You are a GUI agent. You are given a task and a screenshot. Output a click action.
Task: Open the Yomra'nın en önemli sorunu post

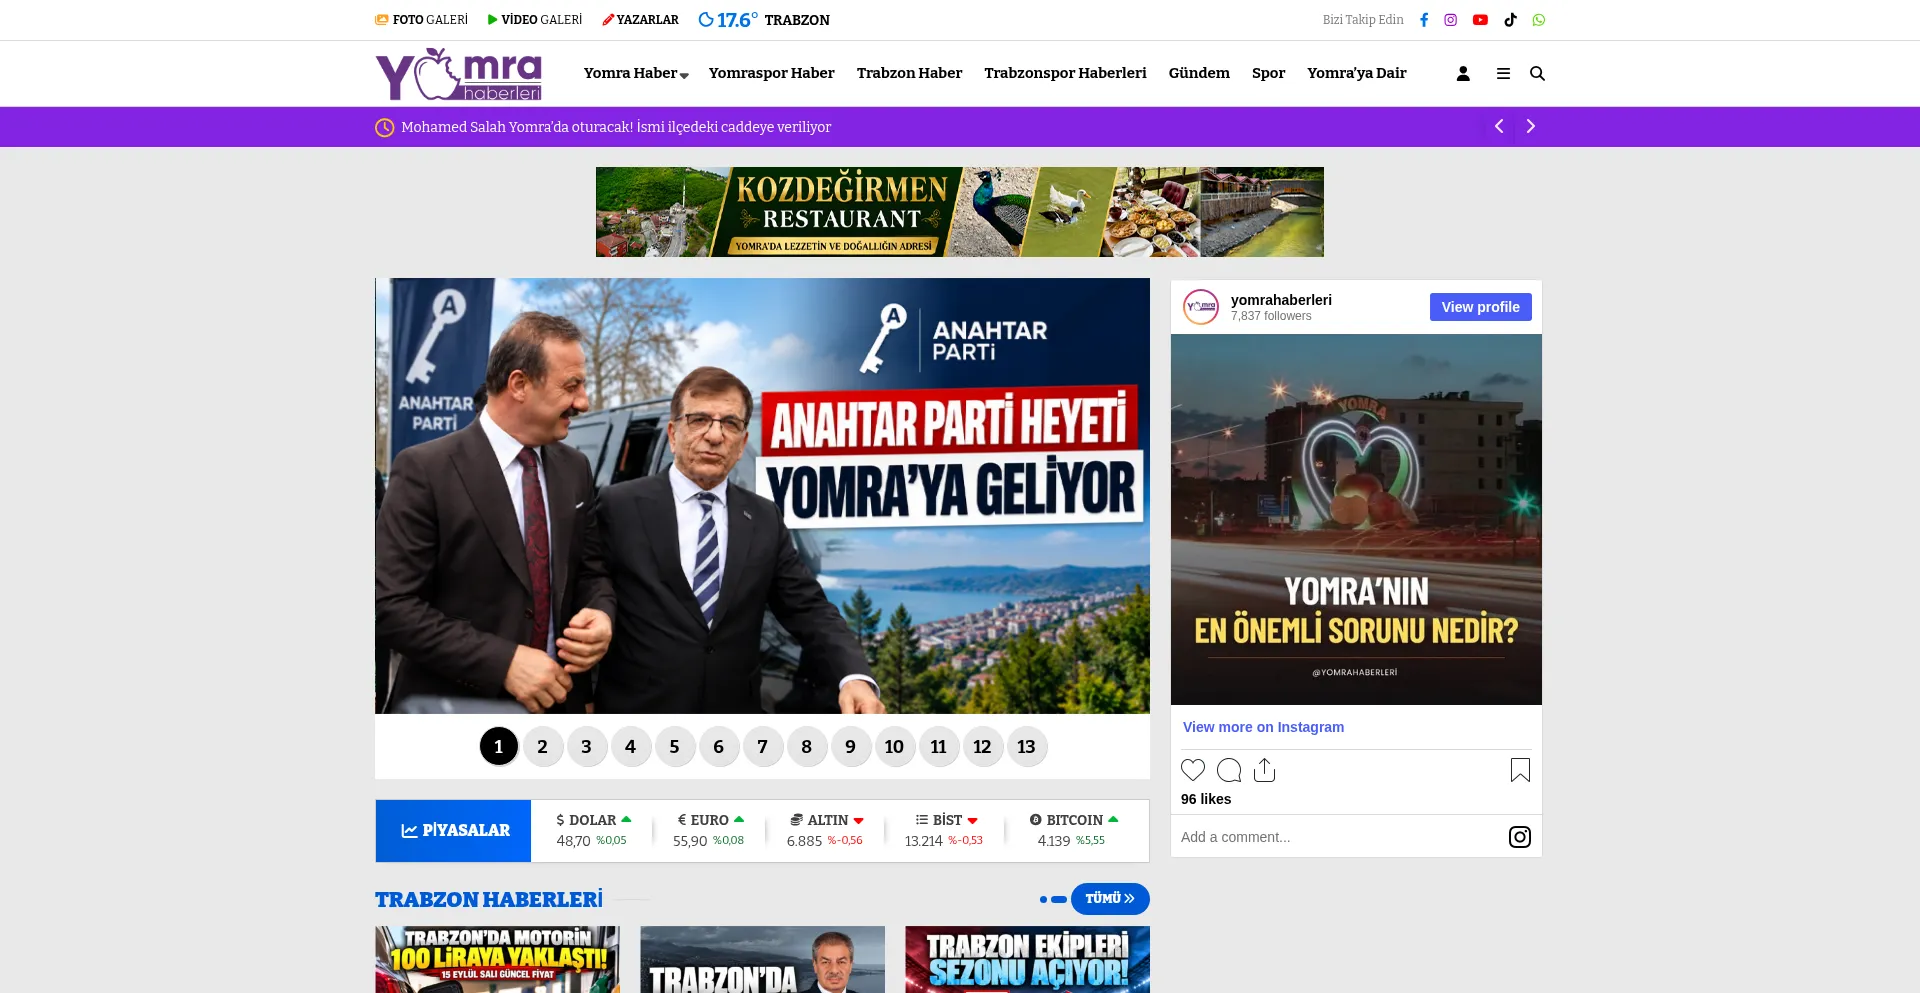pyautogui.click(x=1356, y=519)
